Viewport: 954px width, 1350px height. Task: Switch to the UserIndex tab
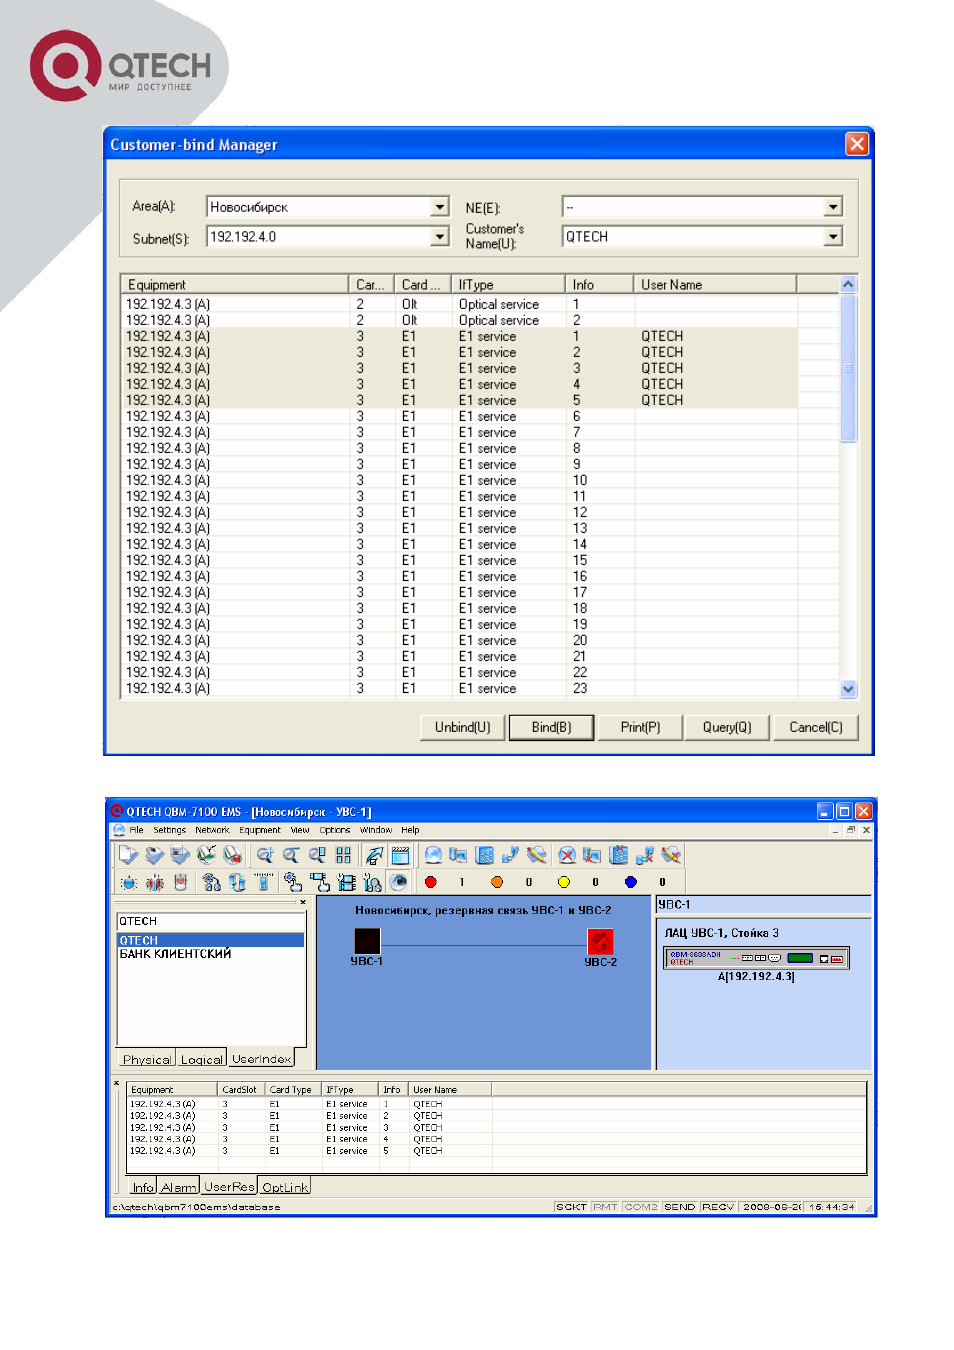261,1058
